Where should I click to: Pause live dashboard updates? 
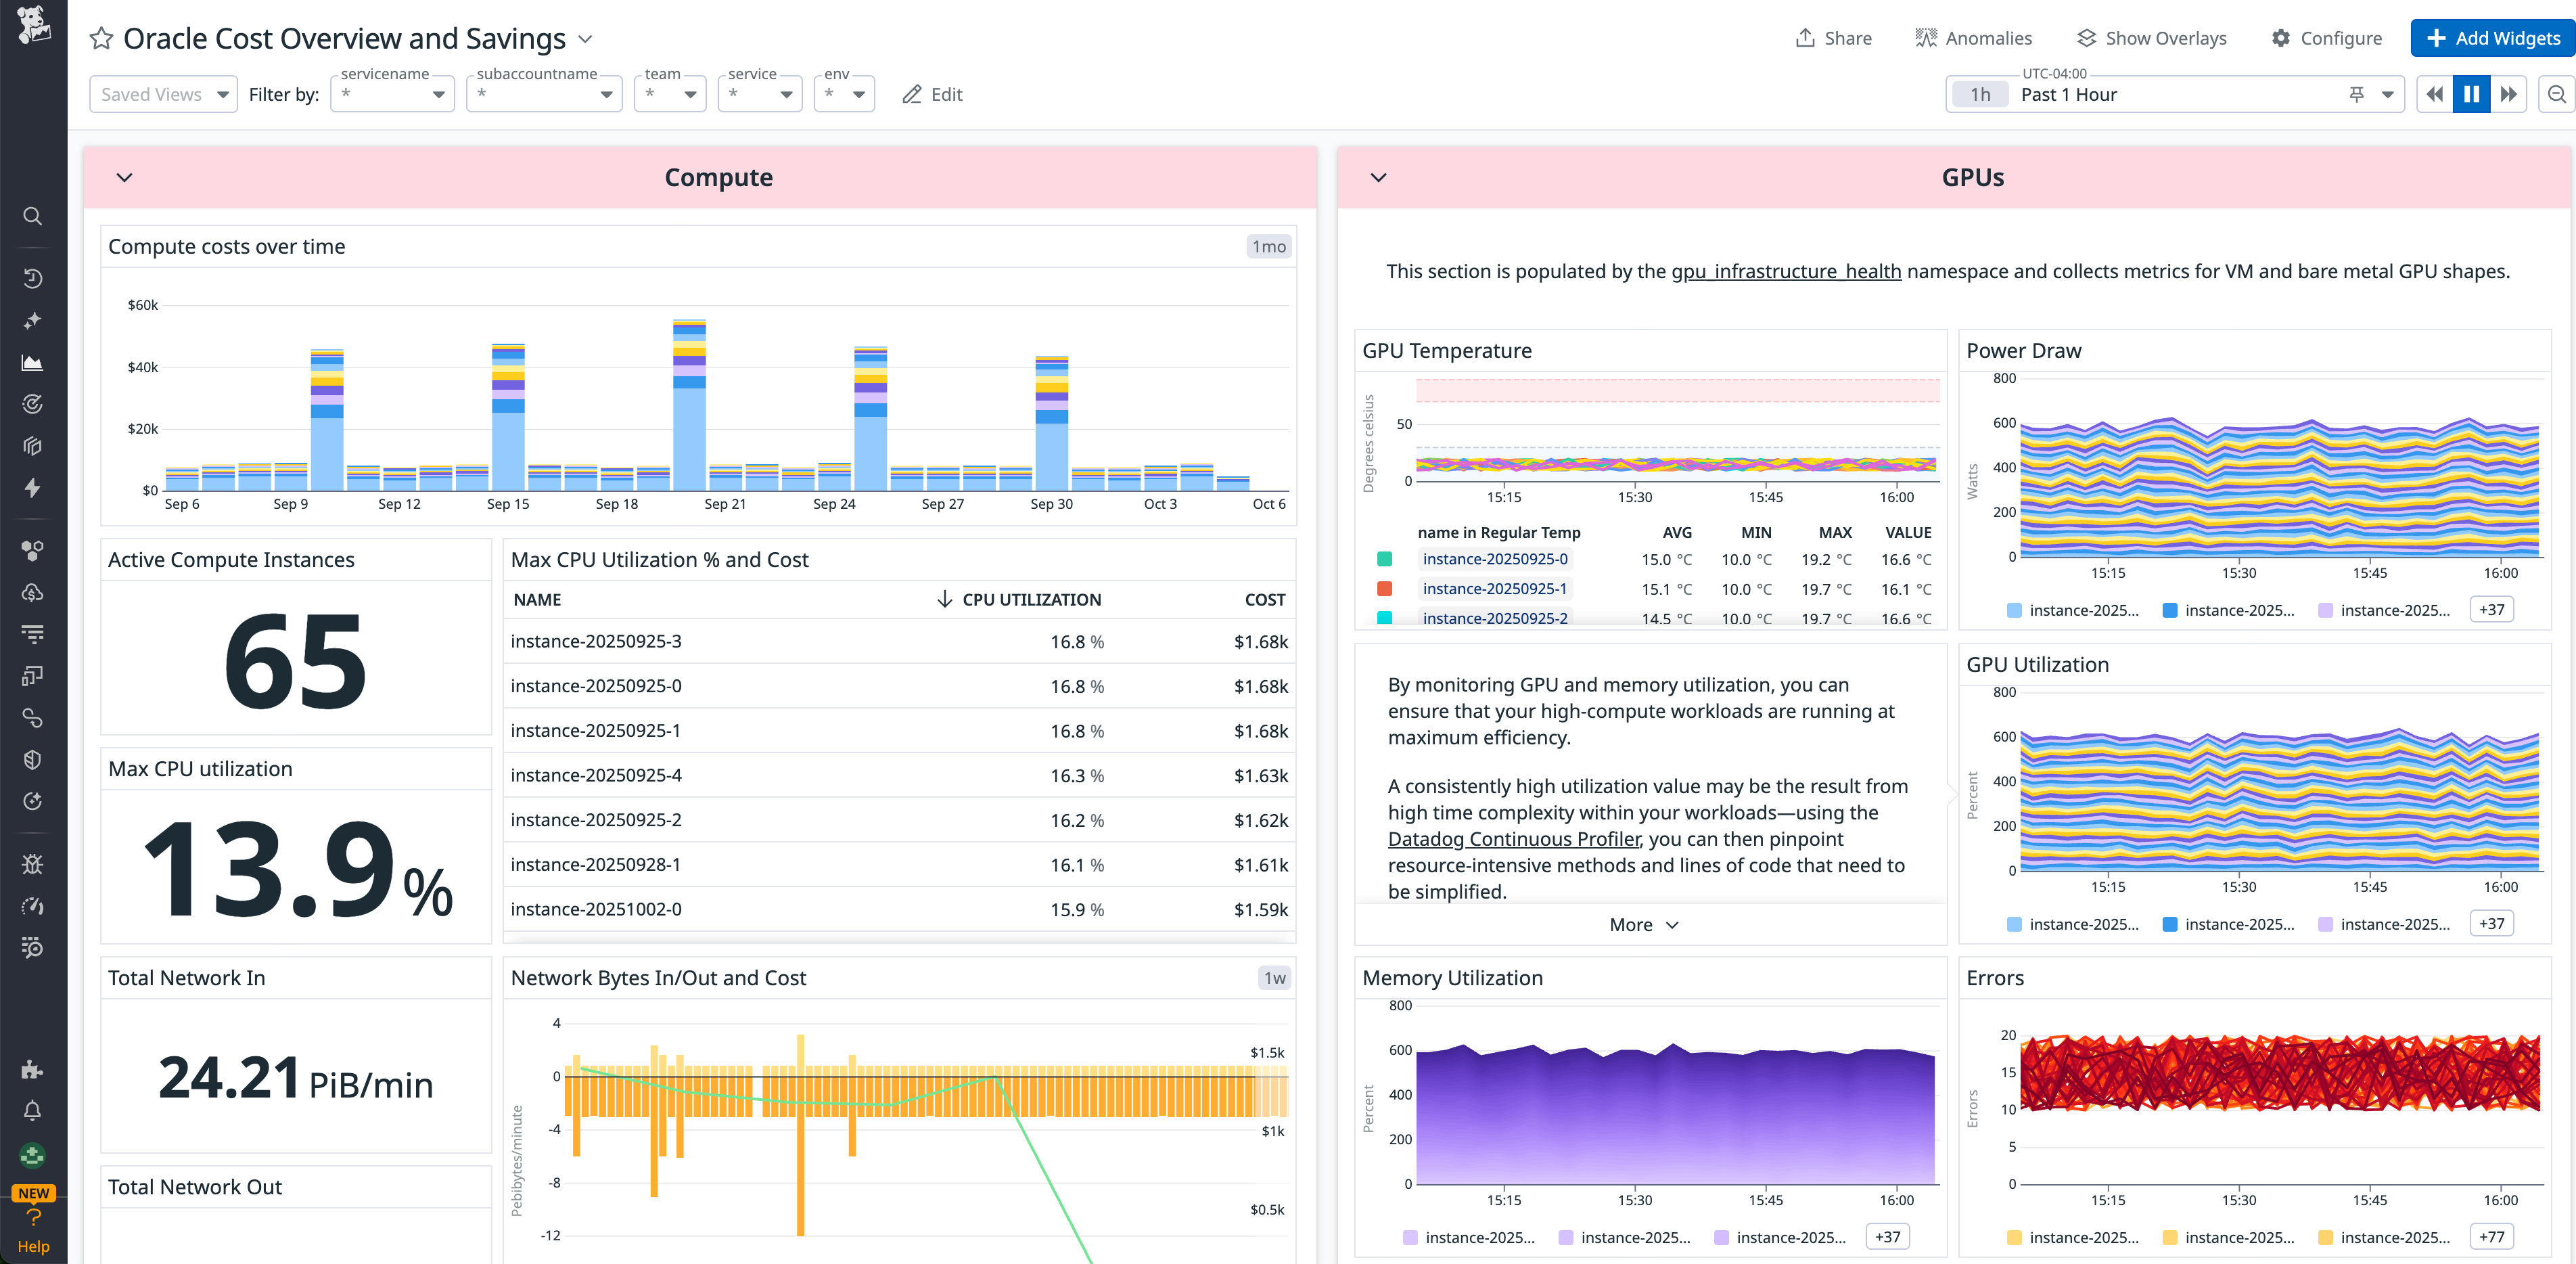pos(2472,93)
